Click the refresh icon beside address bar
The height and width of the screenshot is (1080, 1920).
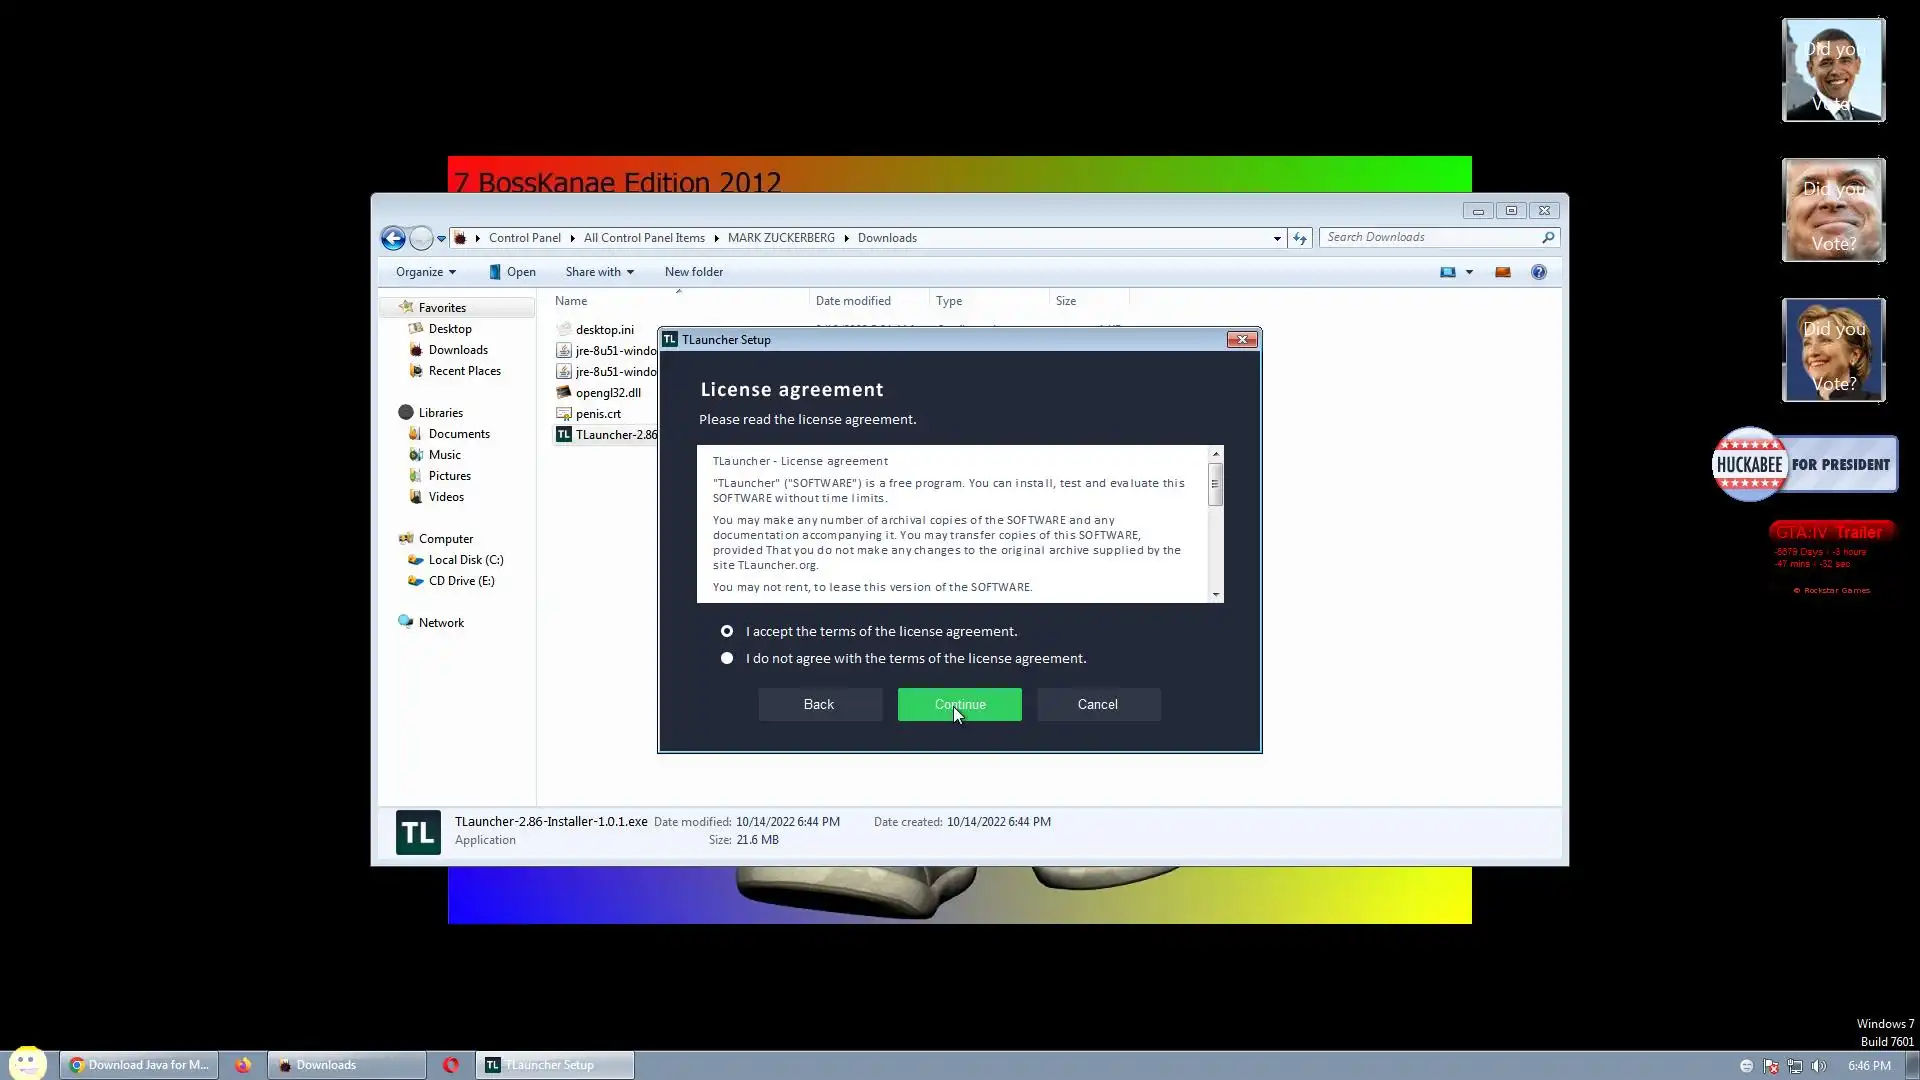point(1299,238)
